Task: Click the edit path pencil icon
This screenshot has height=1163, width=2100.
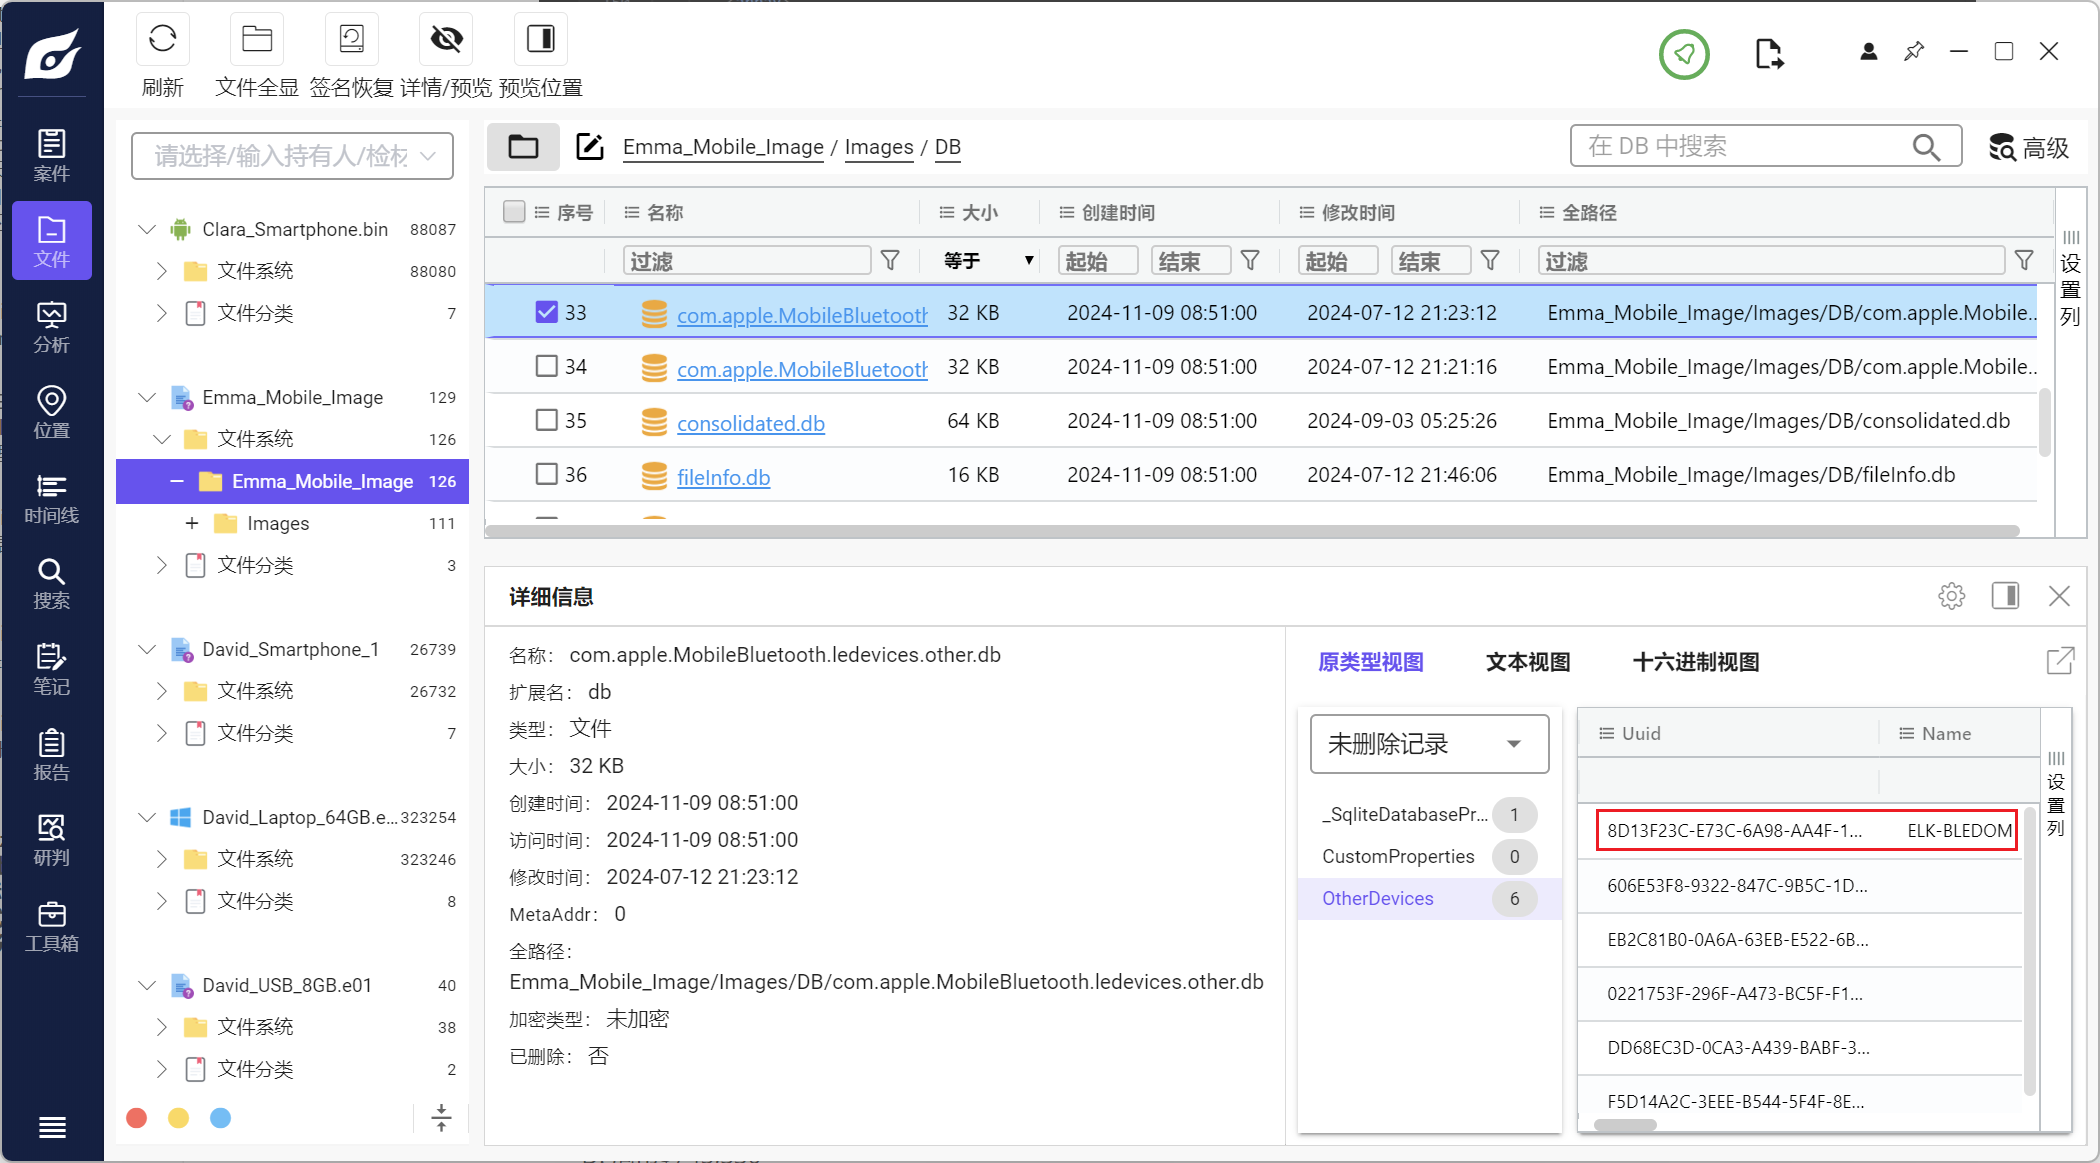Action: 590,147
